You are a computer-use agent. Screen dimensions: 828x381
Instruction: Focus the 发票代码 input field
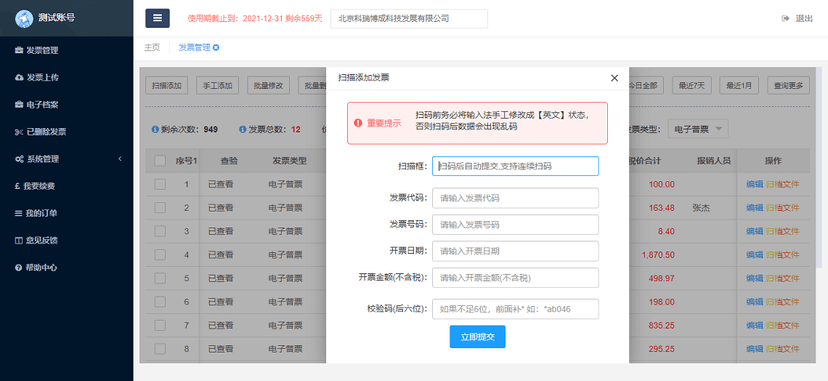(515, 198)
